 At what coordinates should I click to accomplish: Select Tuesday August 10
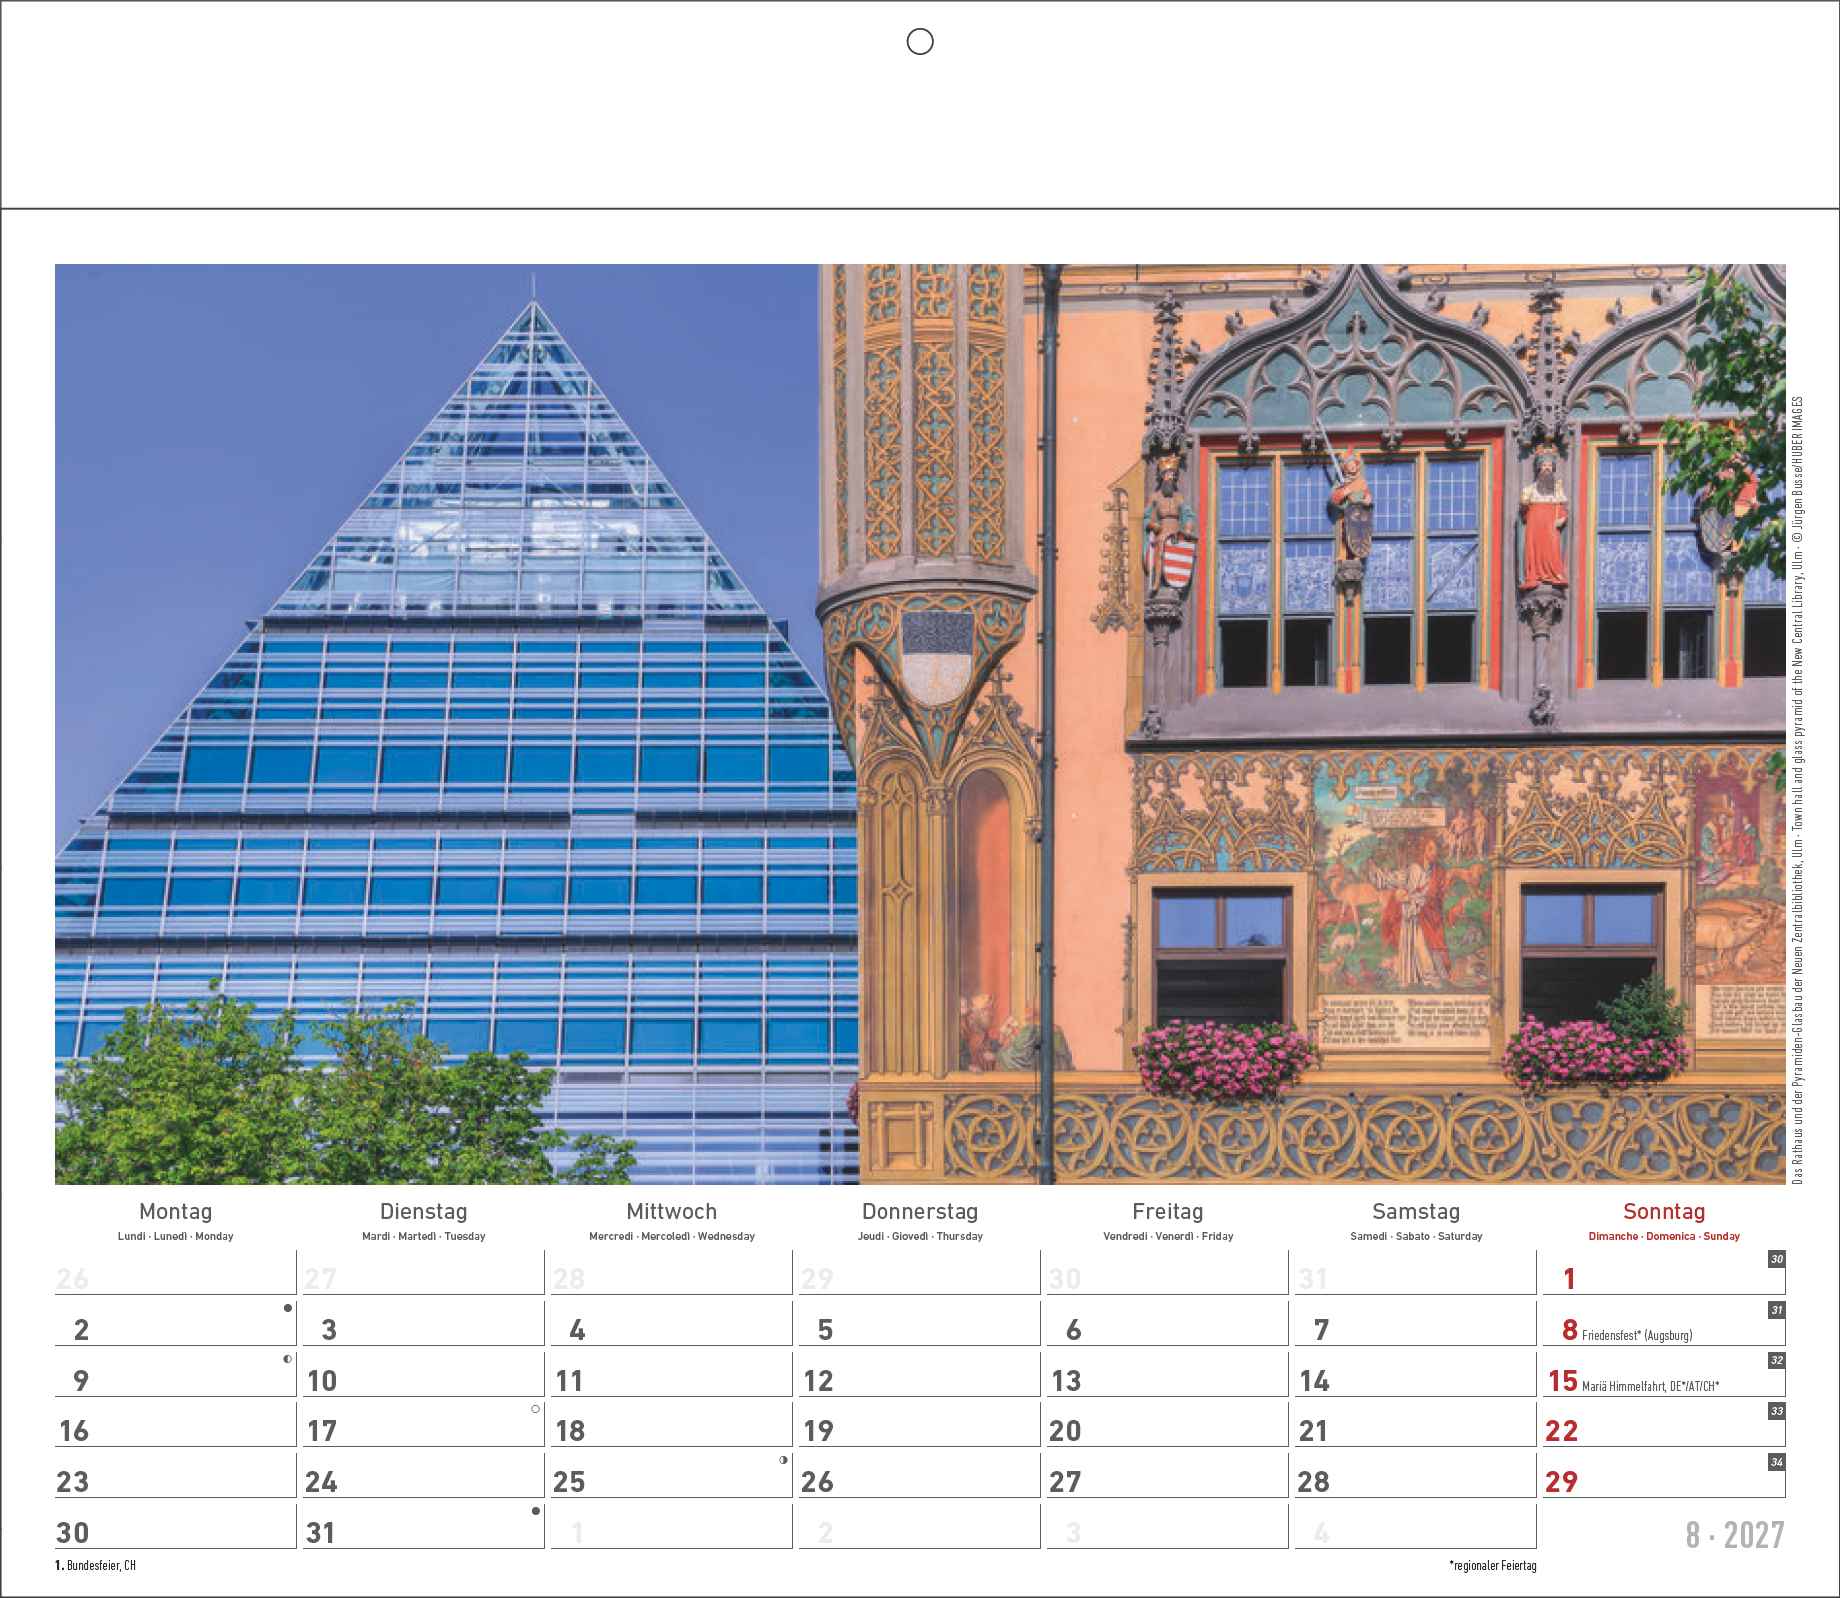[322, 1381]
